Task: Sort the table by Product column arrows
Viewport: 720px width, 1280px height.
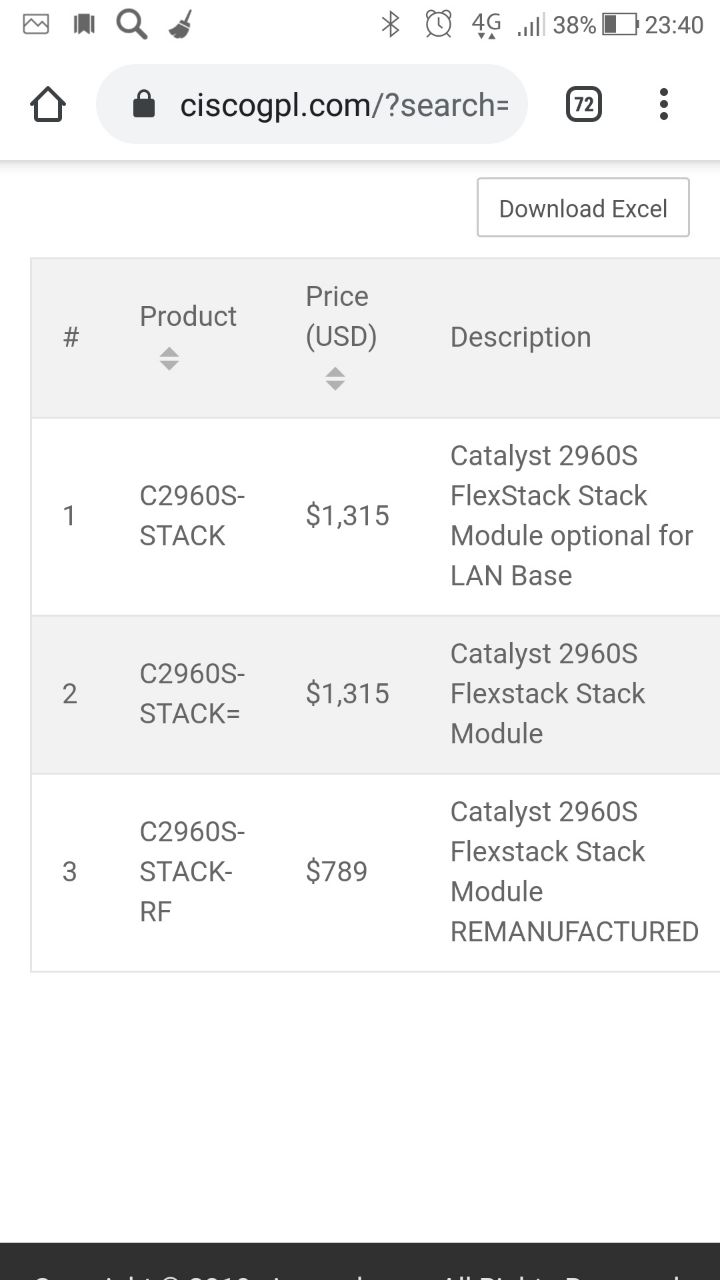Action: 169,358
